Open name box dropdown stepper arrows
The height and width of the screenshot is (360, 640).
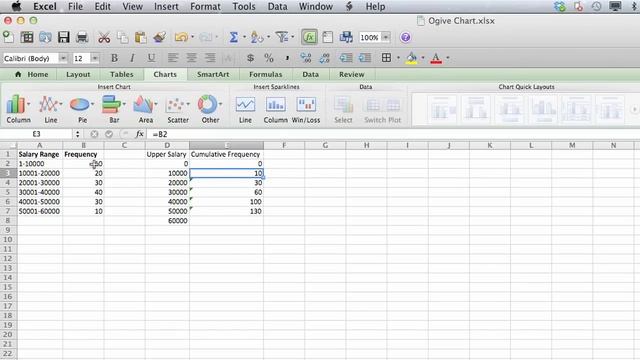coord(77,134)
